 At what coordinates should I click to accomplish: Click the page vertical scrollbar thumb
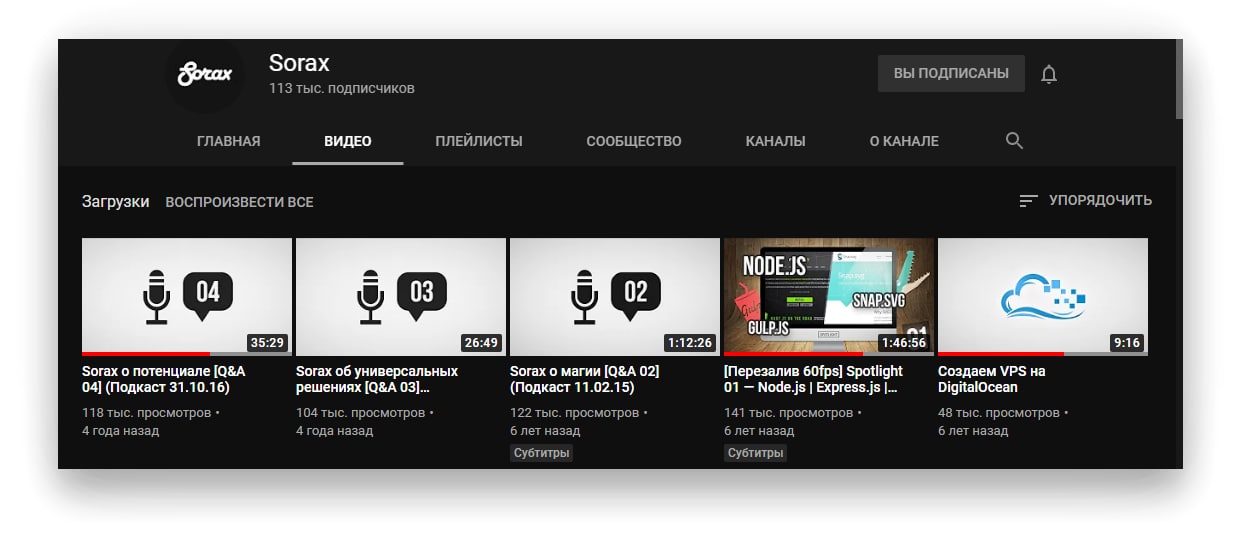tap(1179, 79)
